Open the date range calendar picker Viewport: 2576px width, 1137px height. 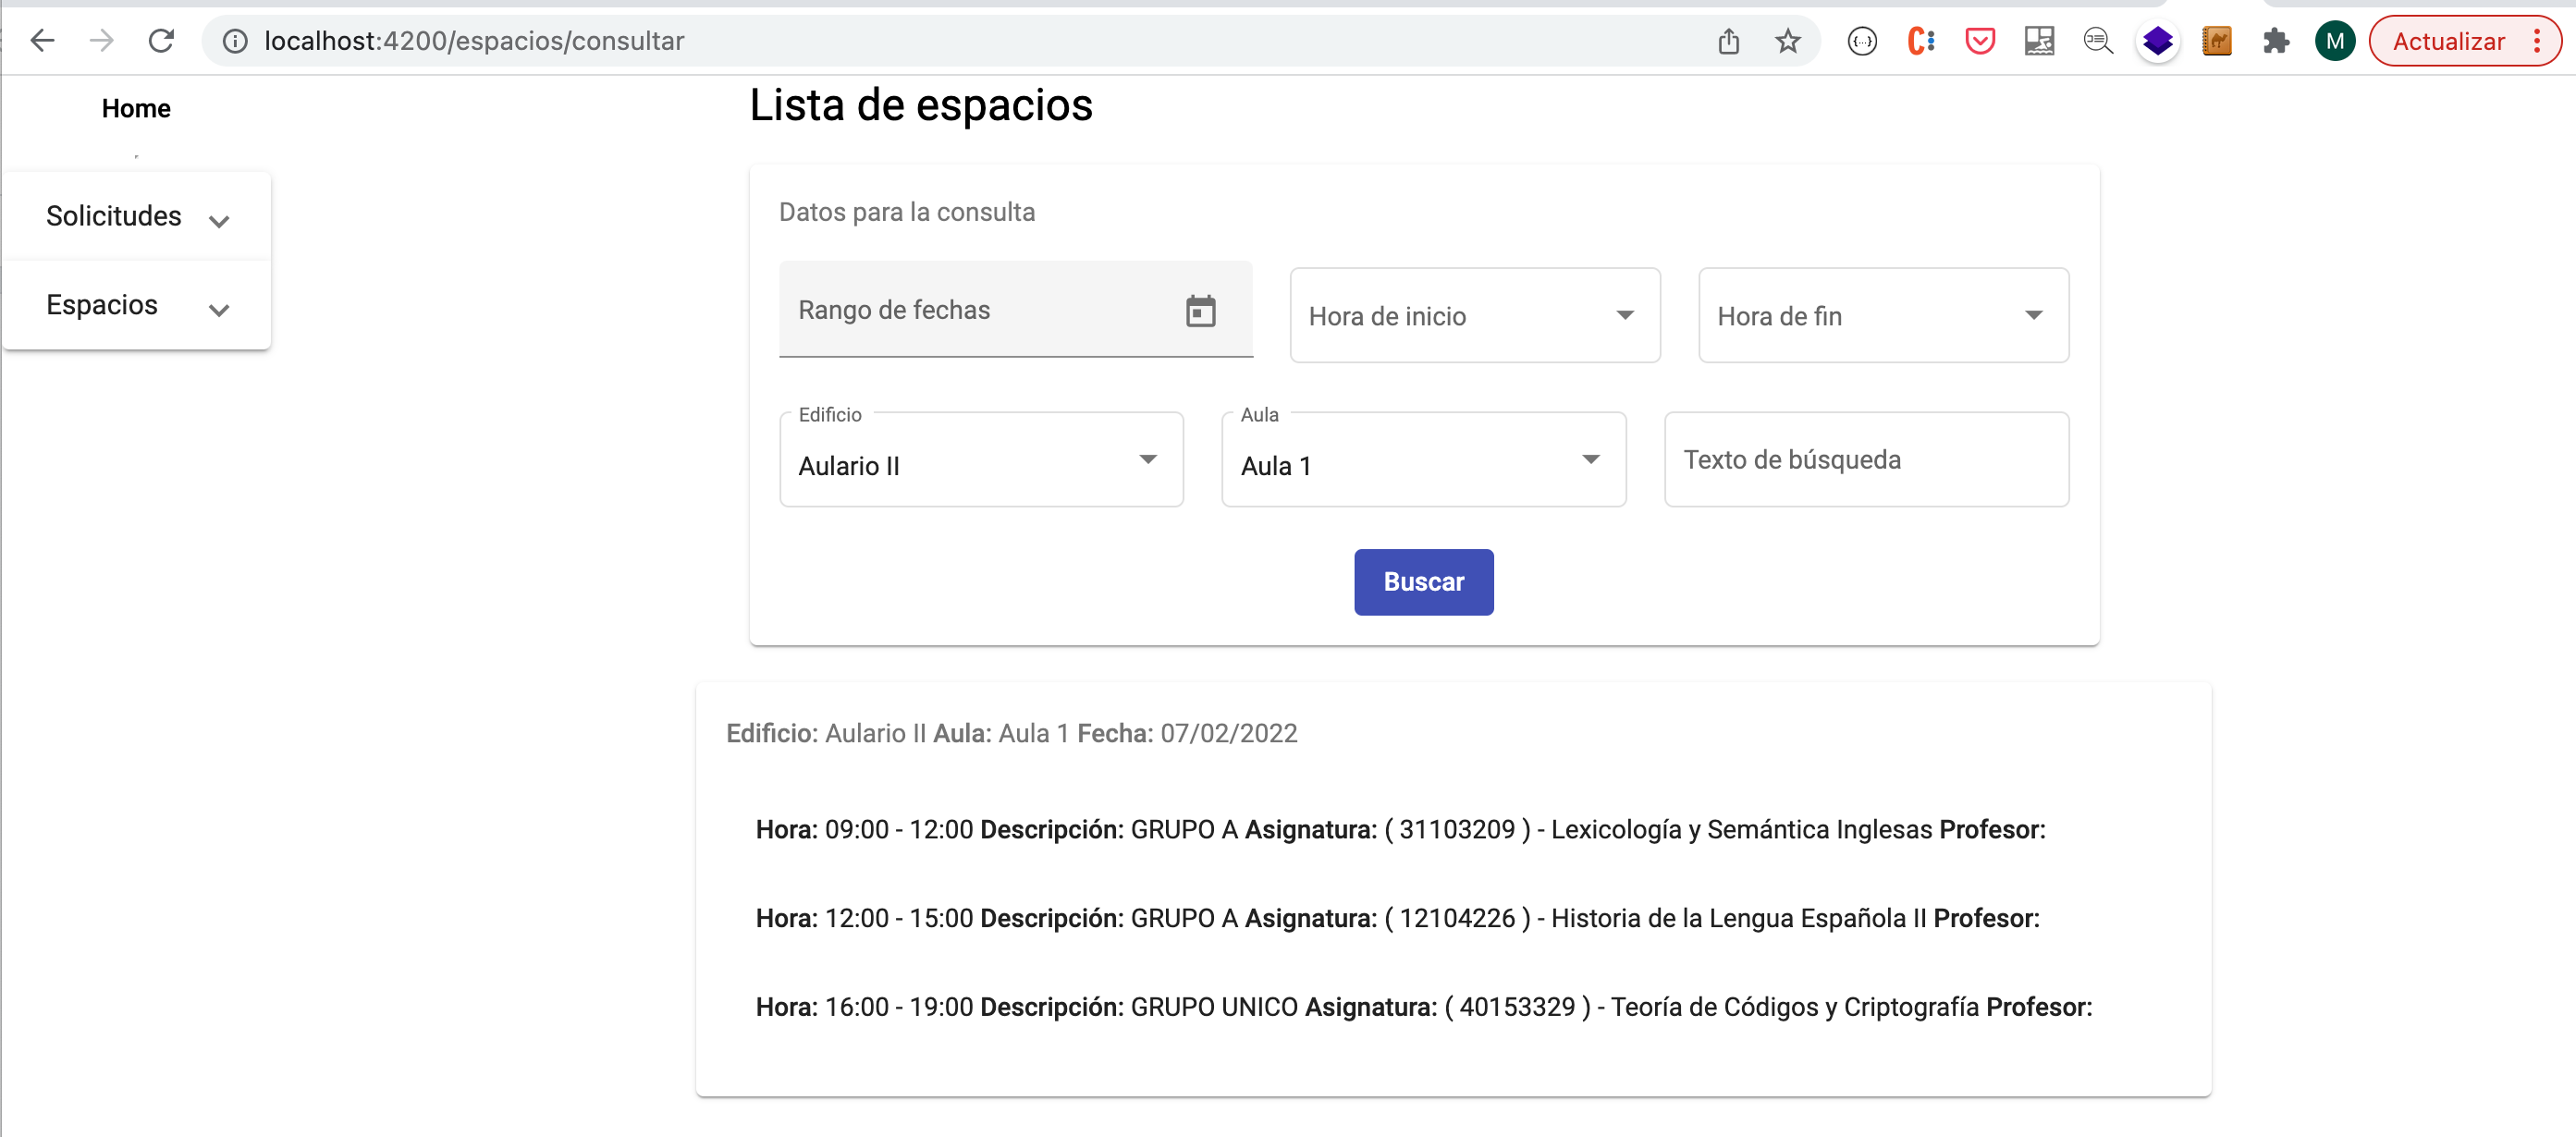[1200, 311]
